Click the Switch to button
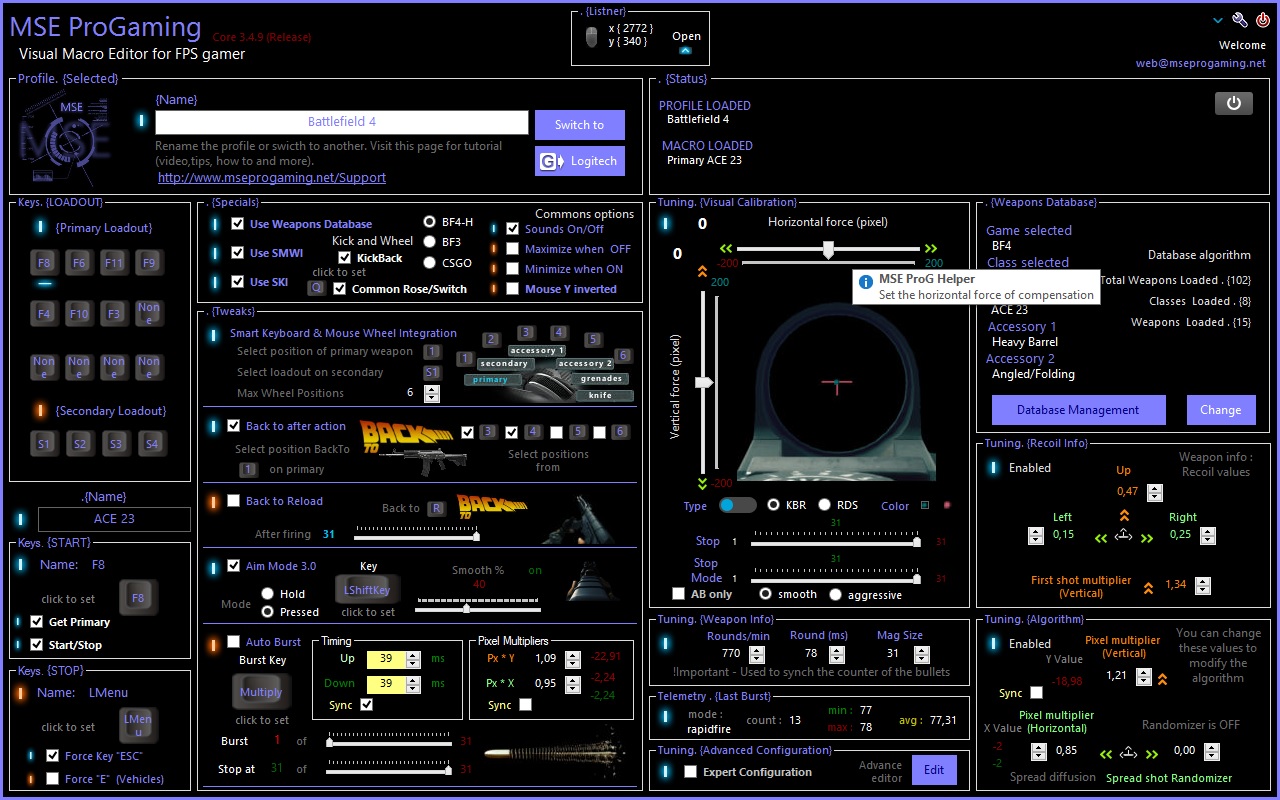Image resolution: width=1280 pixels, height=800 pixels. click(x=580, y=125)
